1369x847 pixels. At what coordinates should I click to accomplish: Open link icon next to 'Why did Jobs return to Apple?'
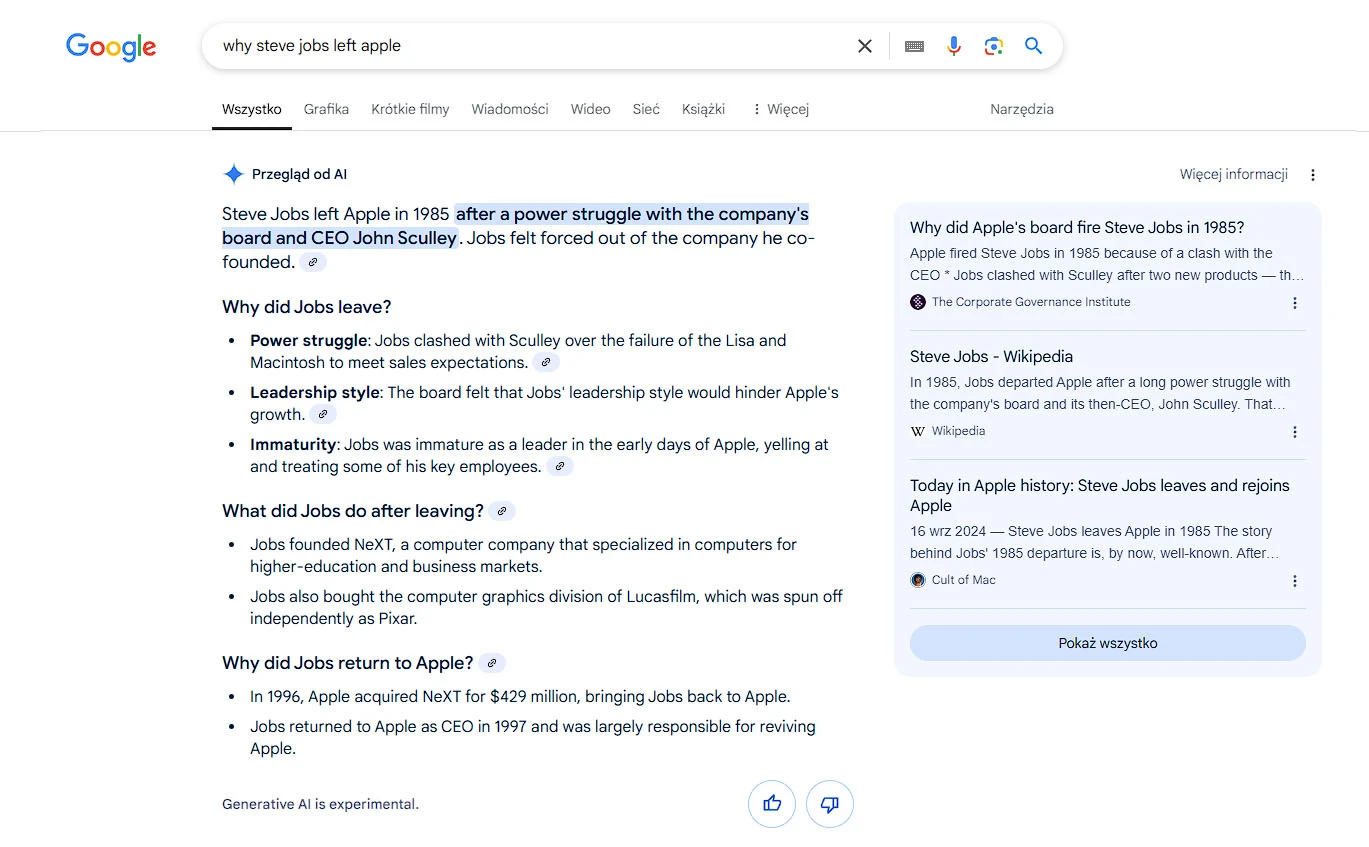coord(492,663)
